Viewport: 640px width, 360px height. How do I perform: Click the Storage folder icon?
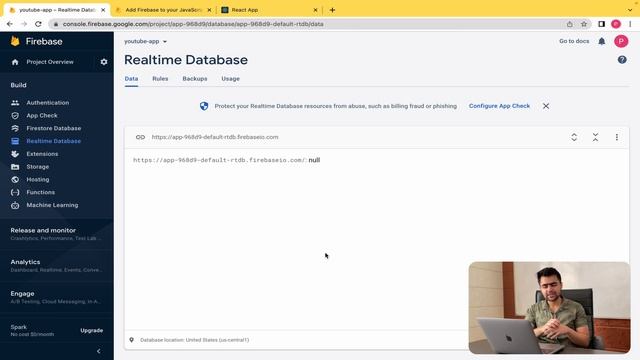click(15, 167)
